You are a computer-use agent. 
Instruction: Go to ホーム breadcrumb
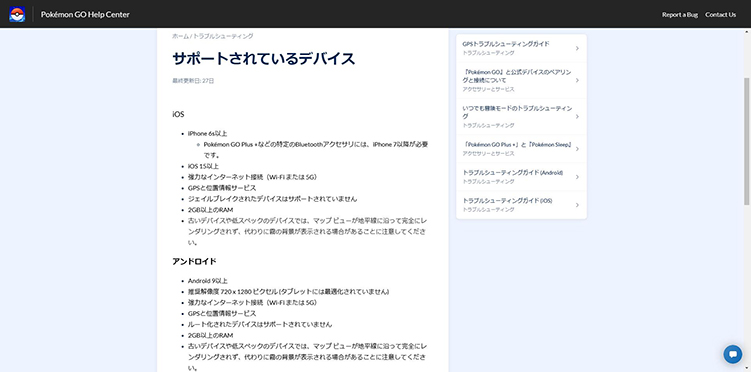point(180,36)
